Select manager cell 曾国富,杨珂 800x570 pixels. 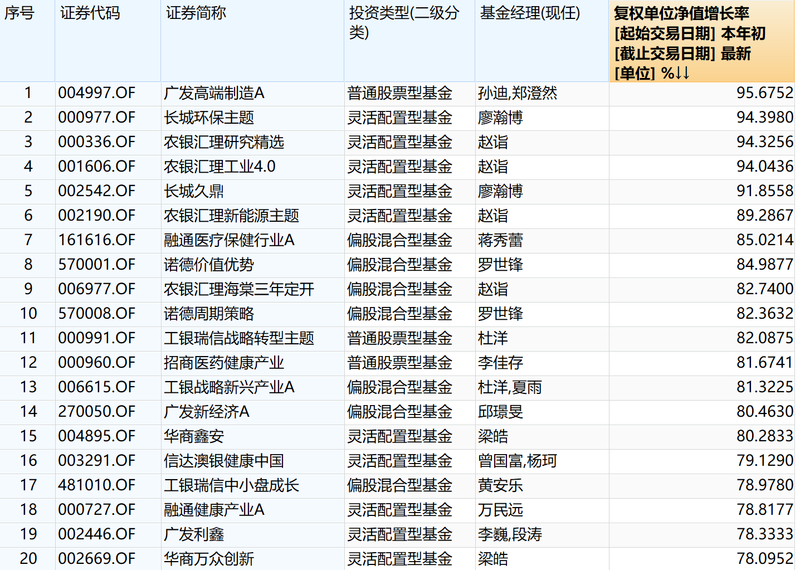pos(517,461)
